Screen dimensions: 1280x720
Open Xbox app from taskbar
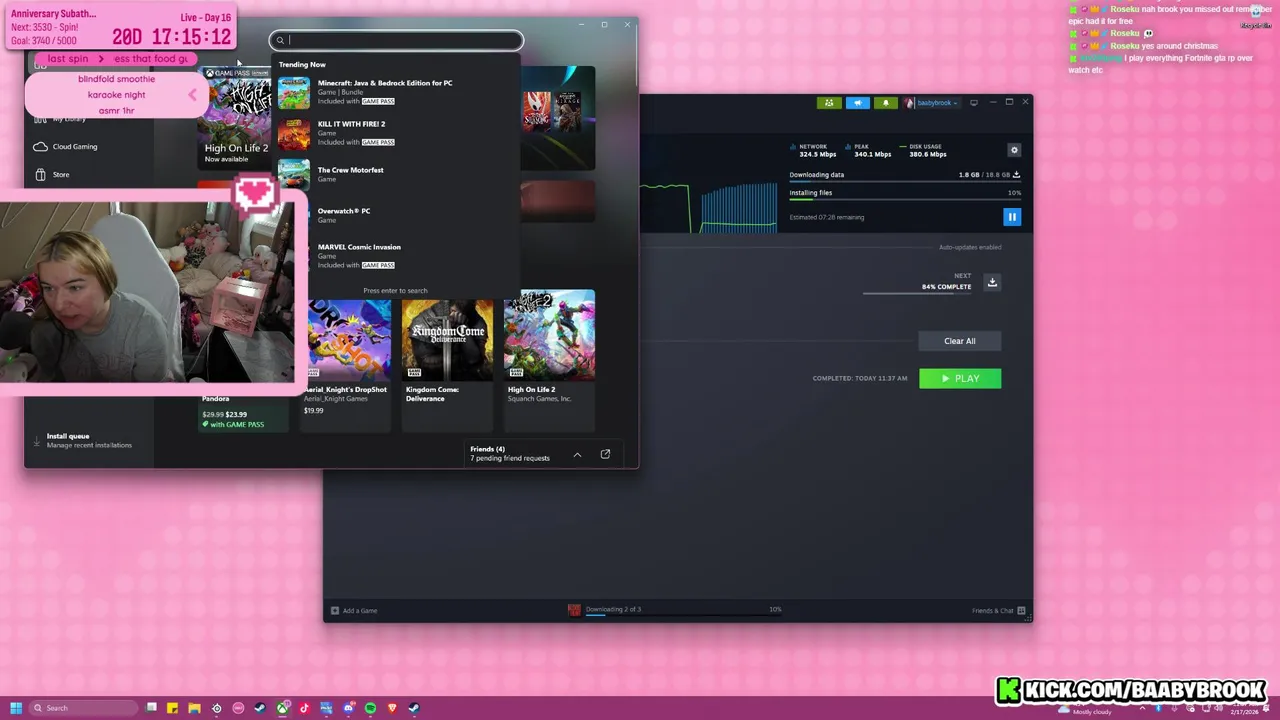pyautogui.click(x=282, y=708)
